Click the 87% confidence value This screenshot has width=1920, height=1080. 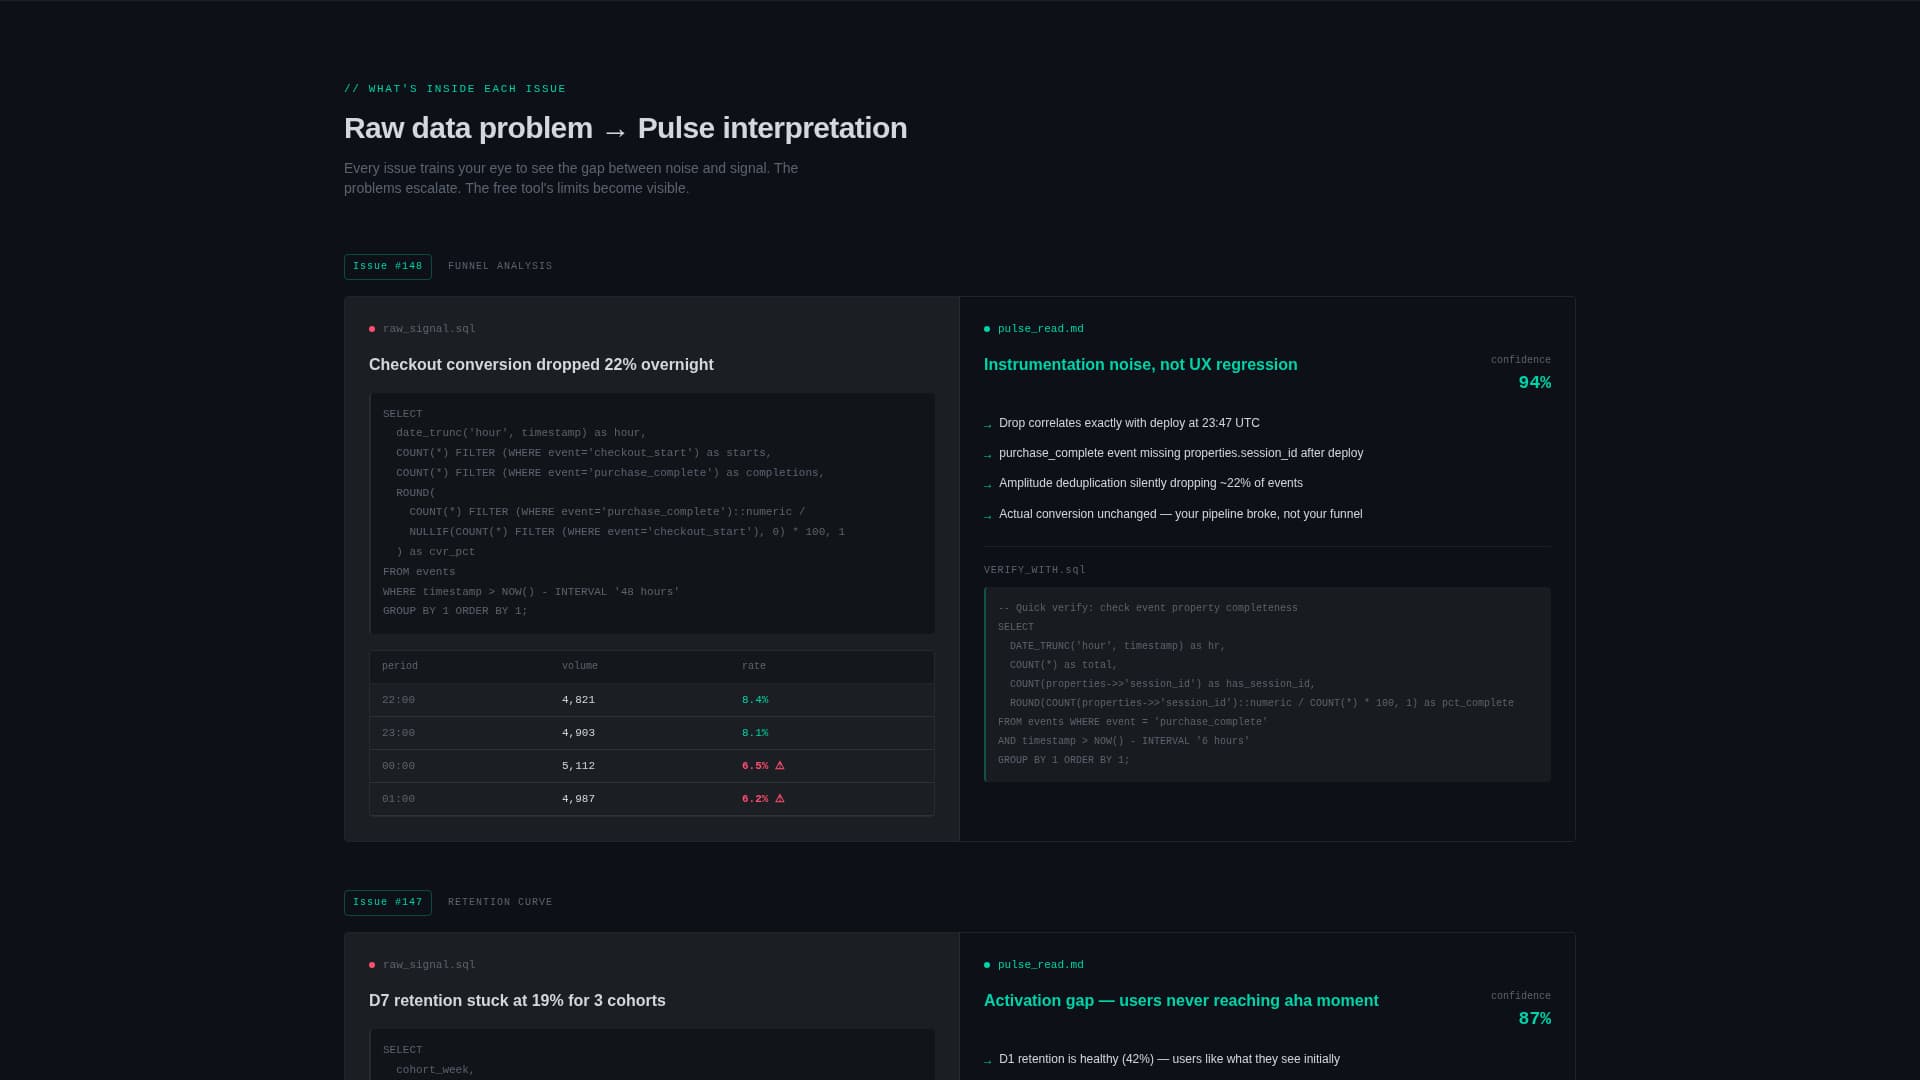pos(1534,1019)
